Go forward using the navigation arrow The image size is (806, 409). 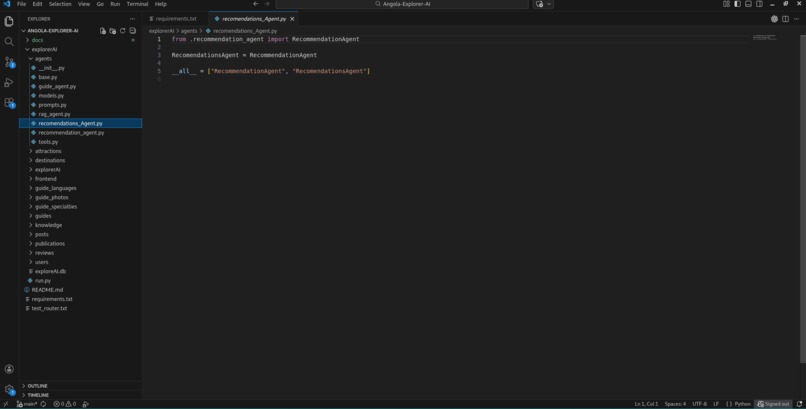pos(267,4)
